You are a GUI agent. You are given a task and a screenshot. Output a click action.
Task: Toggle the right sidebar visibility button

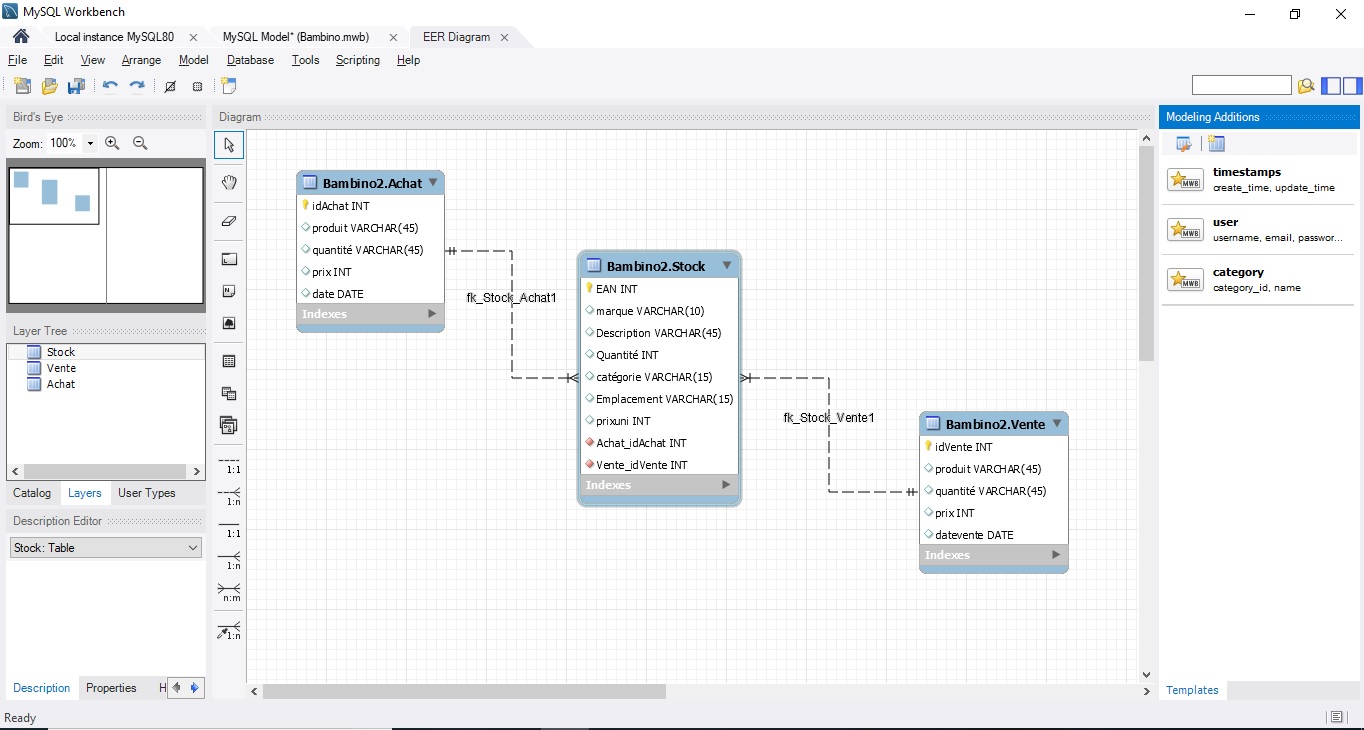1352,86
